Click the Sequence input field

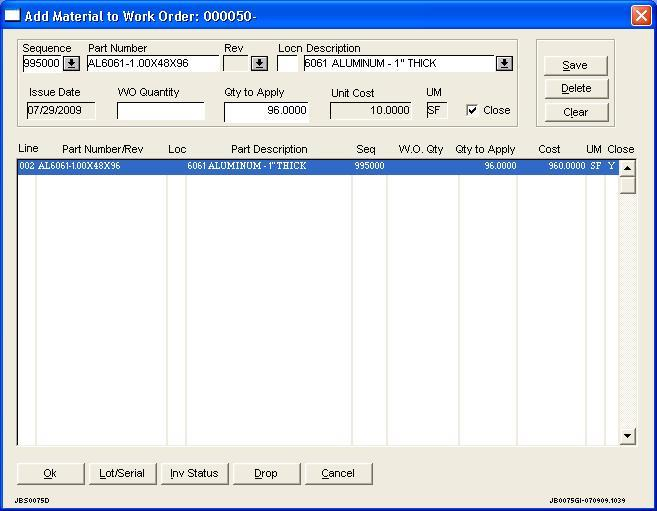(42, 64)
